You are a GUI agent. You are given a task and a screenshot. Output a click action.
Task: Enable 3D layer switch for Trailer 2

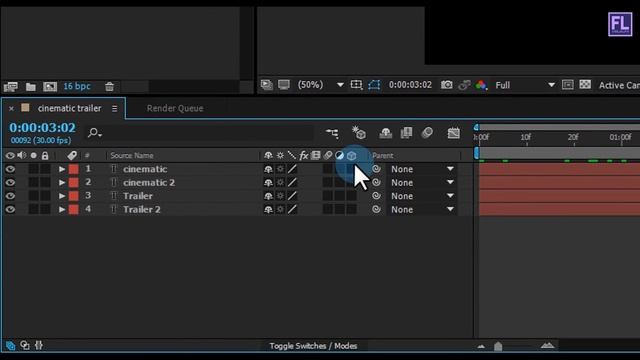tap(351, 209)
